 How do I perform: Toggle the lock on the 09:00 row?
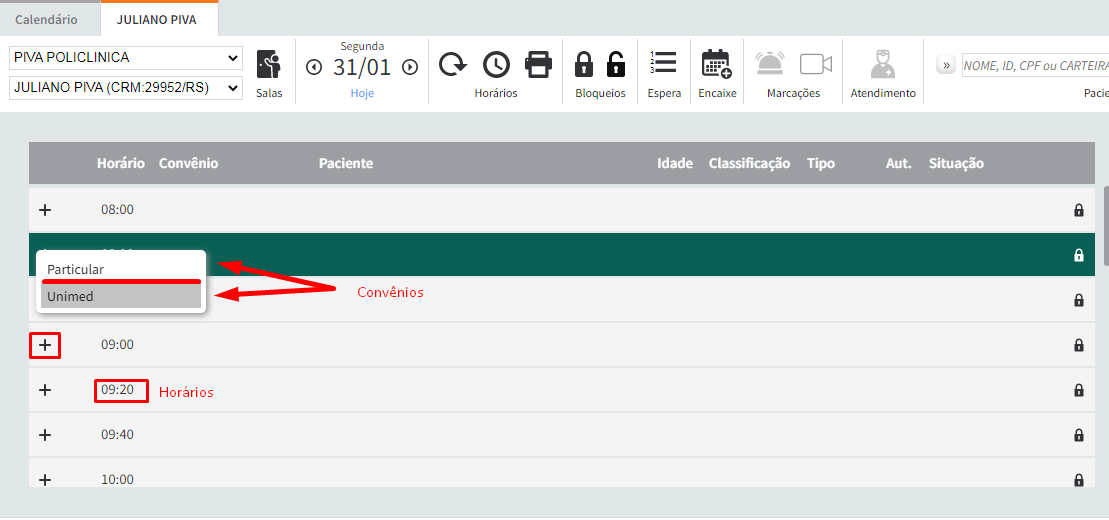coord(1078,345)
